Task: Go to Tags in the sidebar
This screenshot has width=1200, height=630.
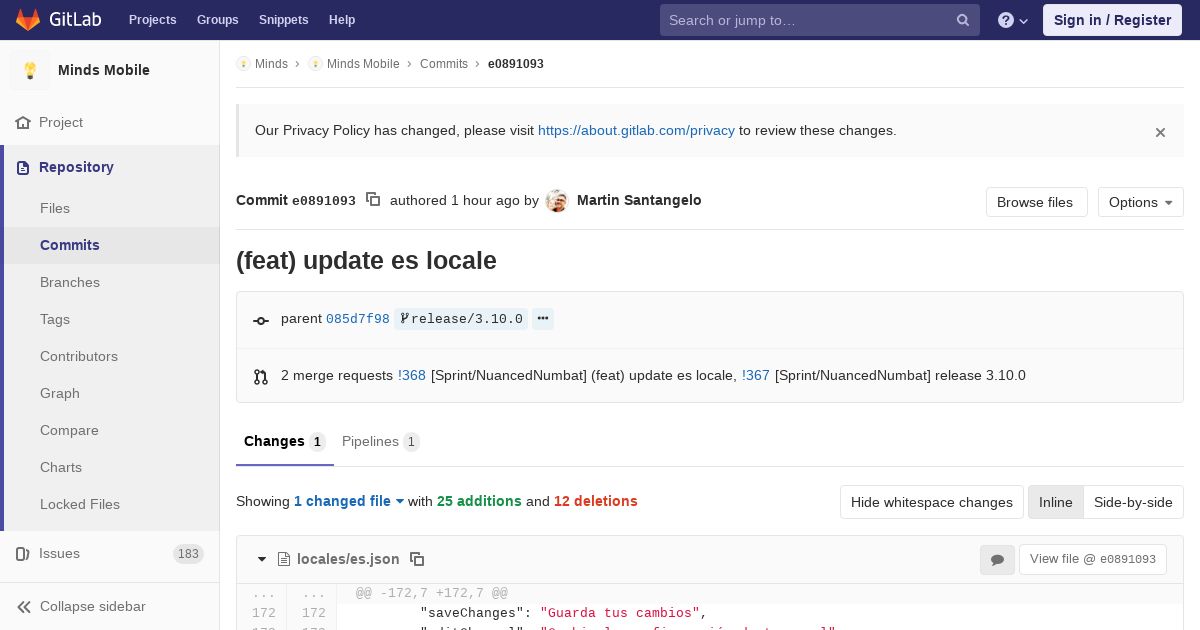Action: pos(55,319)
